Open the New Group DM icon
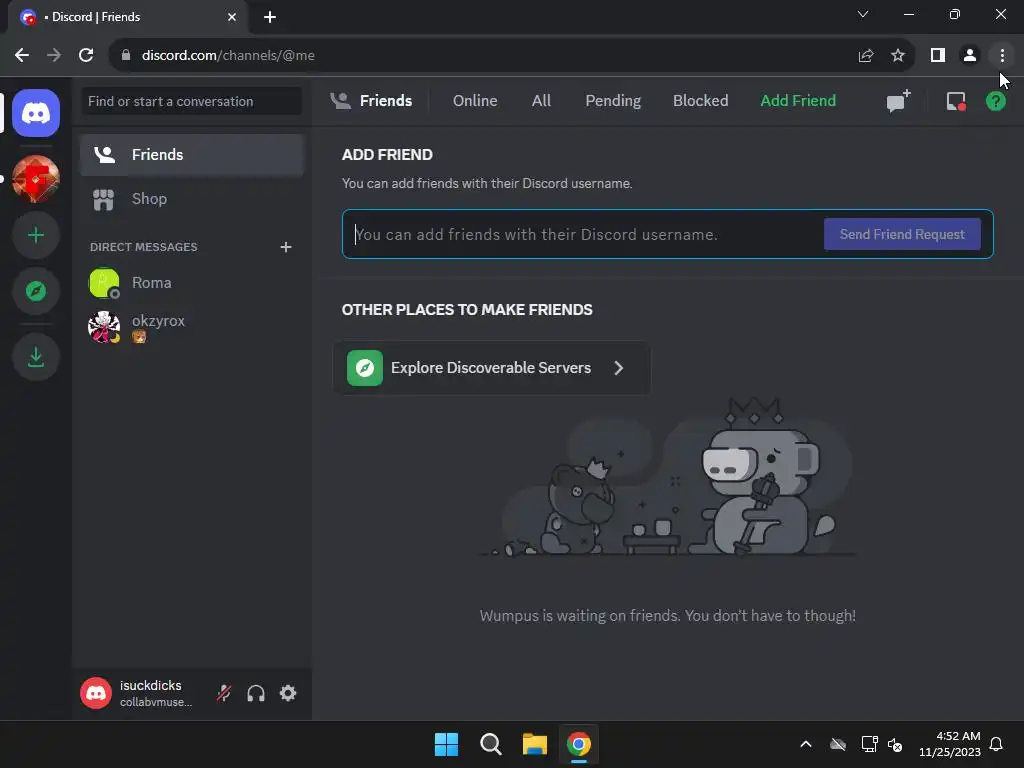This screenshot has height=768, width=1024. (x=898, y=101)
